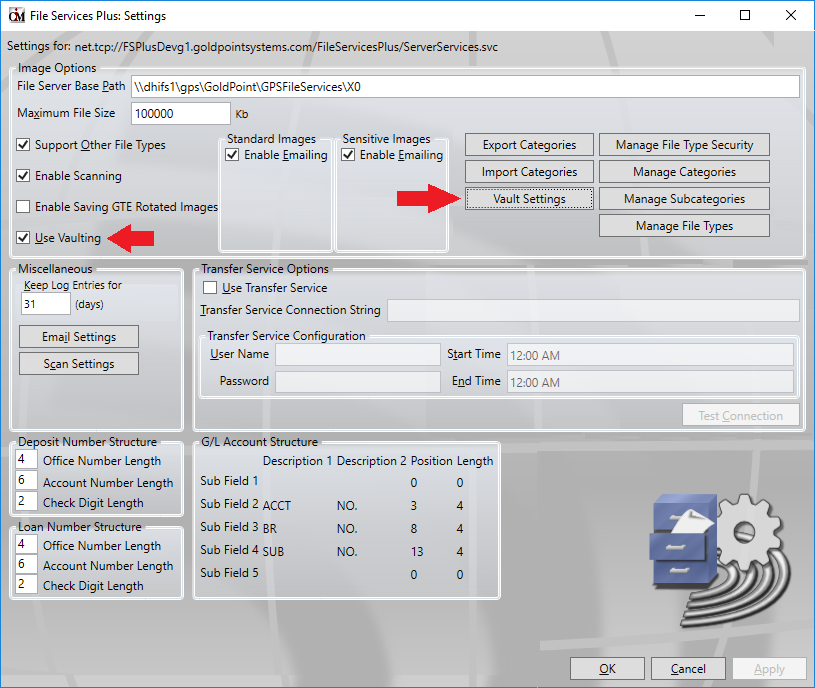Click the file cabinet gear logo
The image size is (815, 688).
tap(720, 560)
